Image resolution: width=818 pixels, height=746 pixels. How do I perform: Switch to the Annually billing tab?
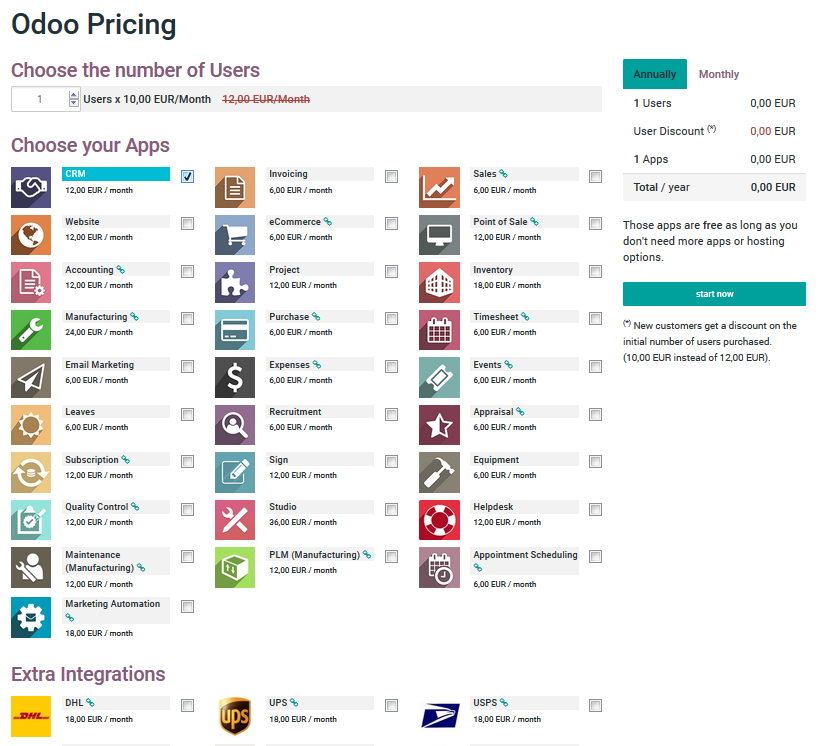pos(655,74)
